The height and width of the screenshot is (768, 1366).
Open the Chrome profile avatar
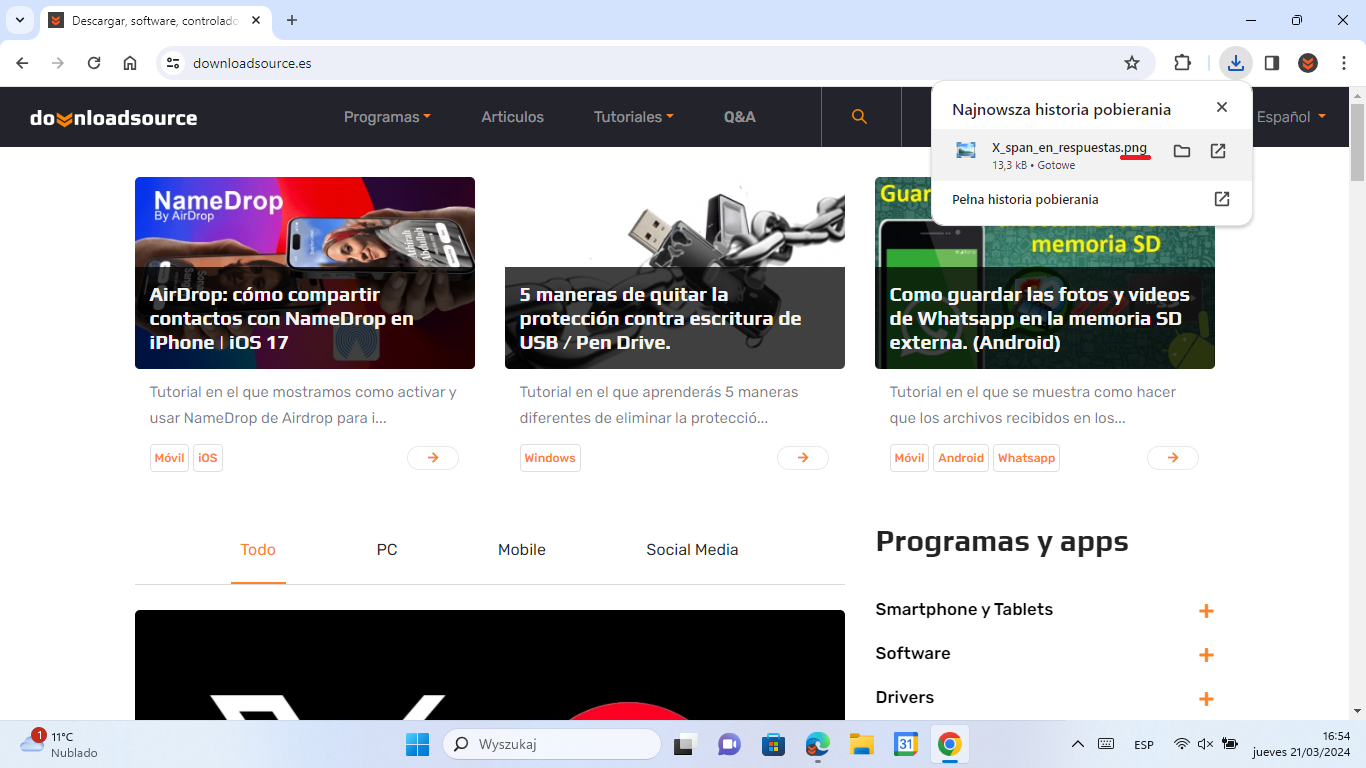[1308, 63]
